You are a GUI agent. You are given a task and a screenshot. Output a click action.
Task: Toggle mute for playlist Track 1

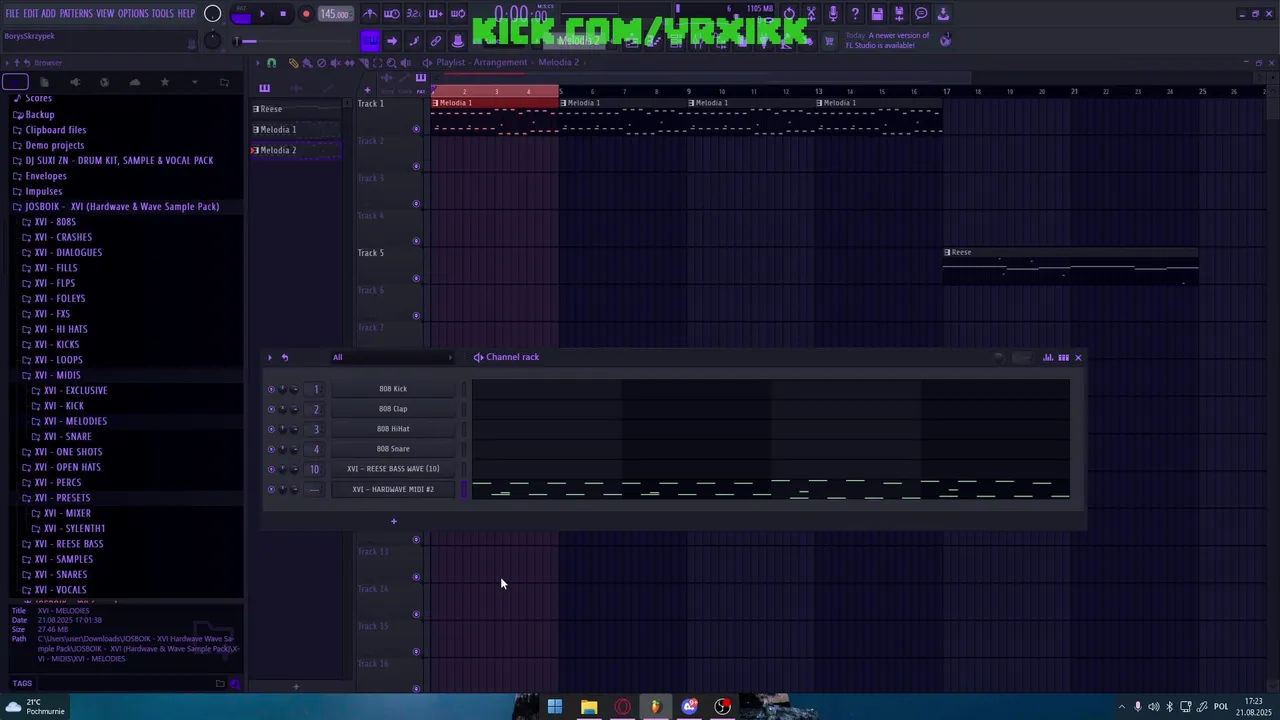(416, 129)
